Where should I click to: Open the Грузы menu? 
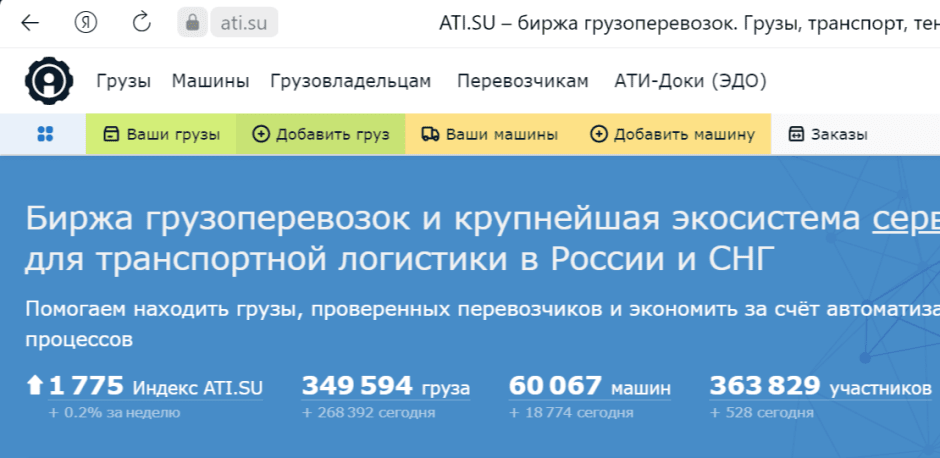pos(123,82)
